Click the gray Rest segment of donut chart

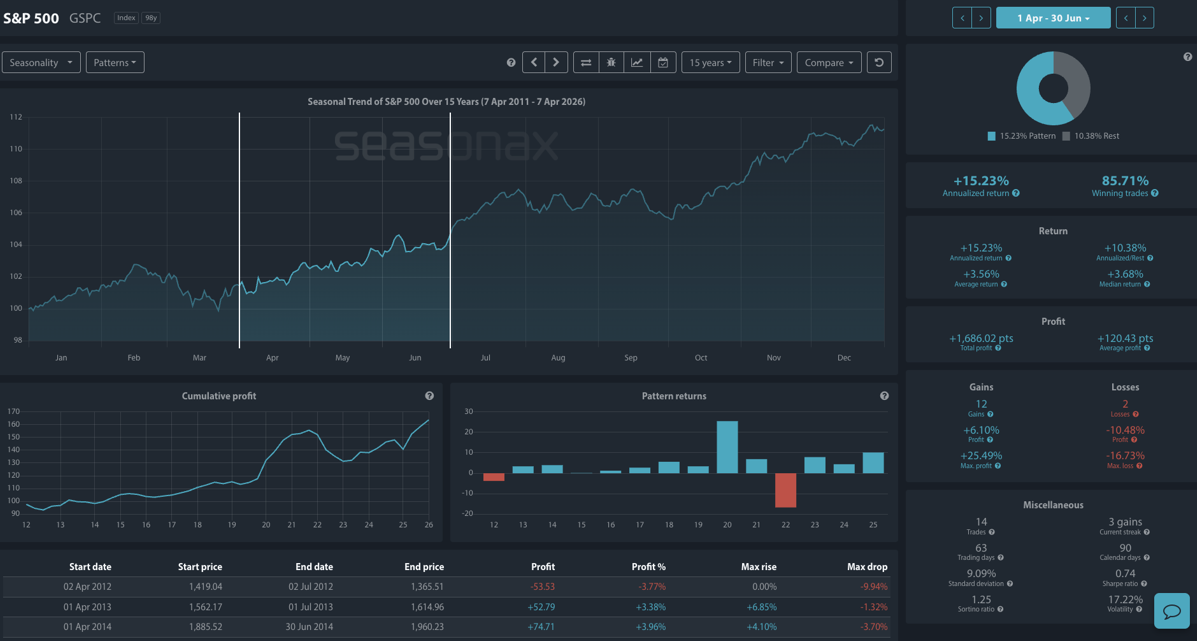pyautogui.click(x=1076, y=80)
